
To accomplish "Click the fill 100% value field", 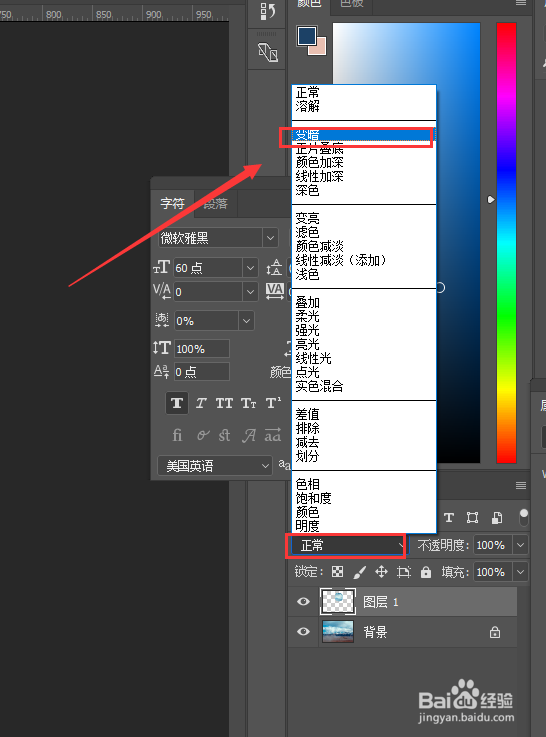I will coord(492,572).
